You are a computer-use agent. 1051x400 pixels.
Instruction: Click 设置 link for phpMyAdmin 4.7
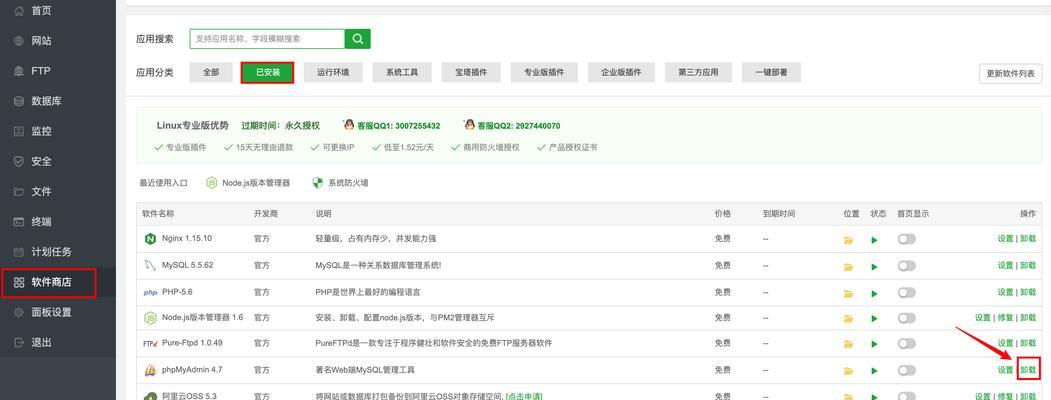click(x=1005, y=370)
